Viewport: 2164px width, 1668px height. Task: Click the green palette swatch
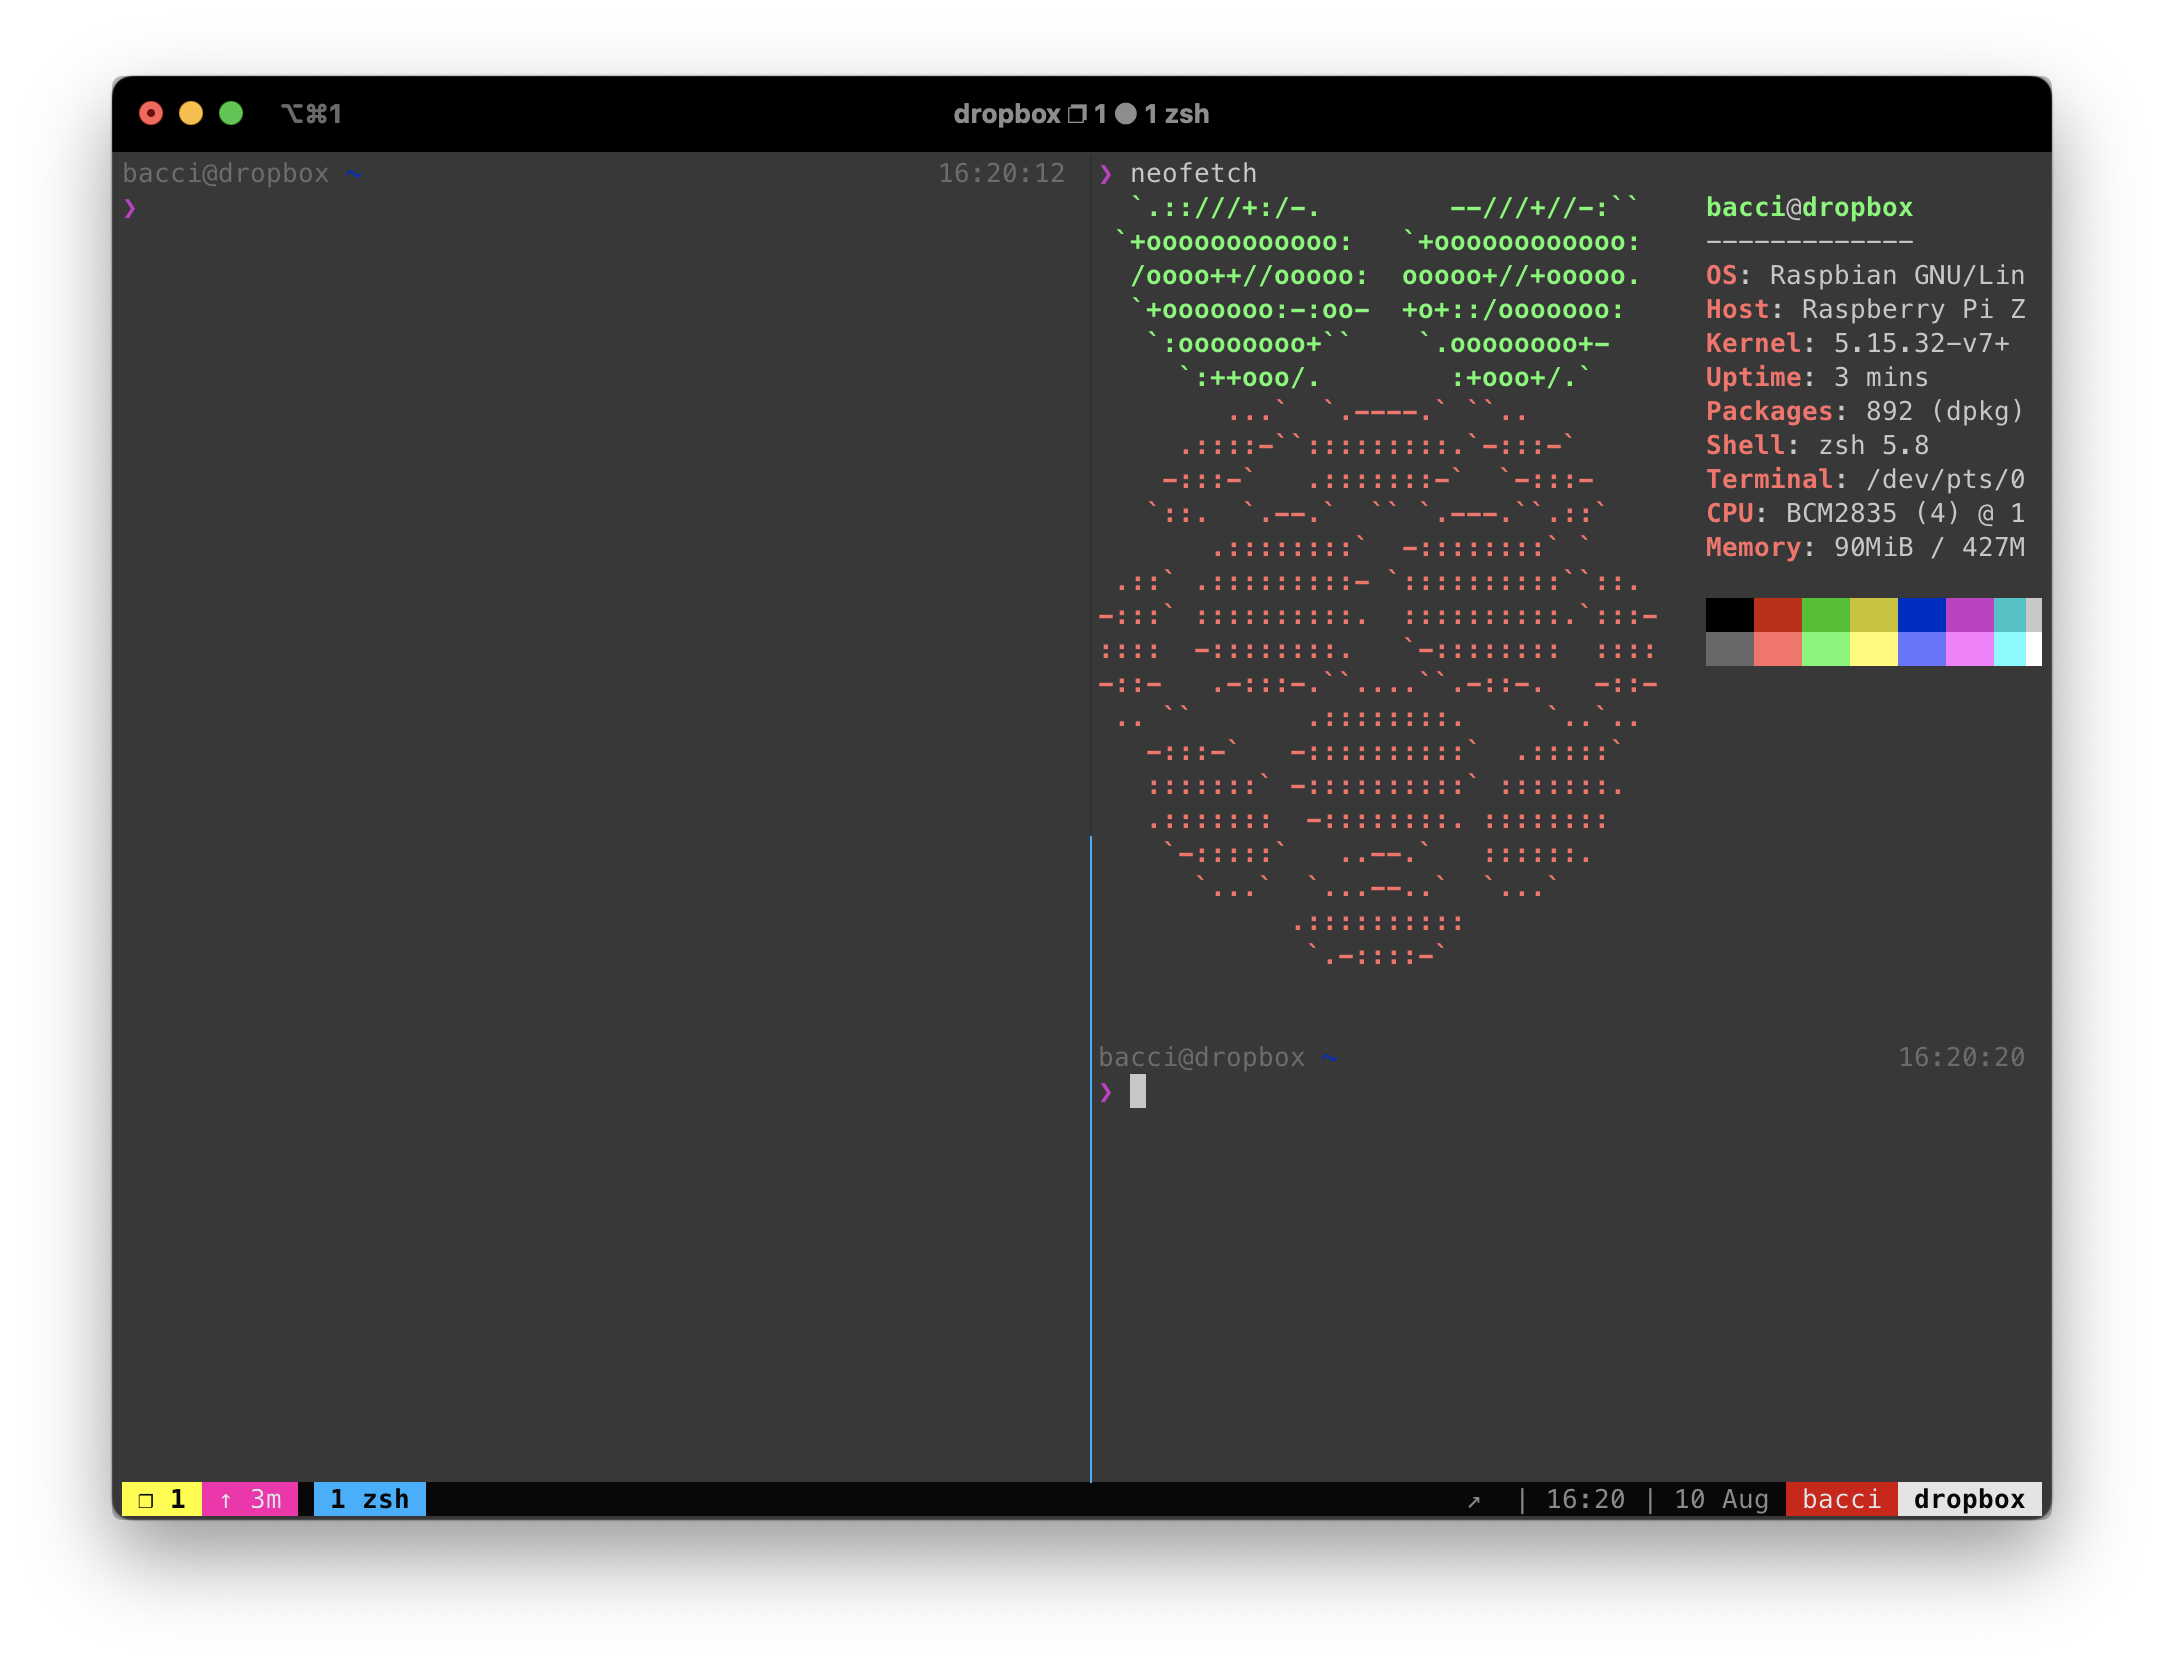pyautogui.click(x=1825, y=615)
